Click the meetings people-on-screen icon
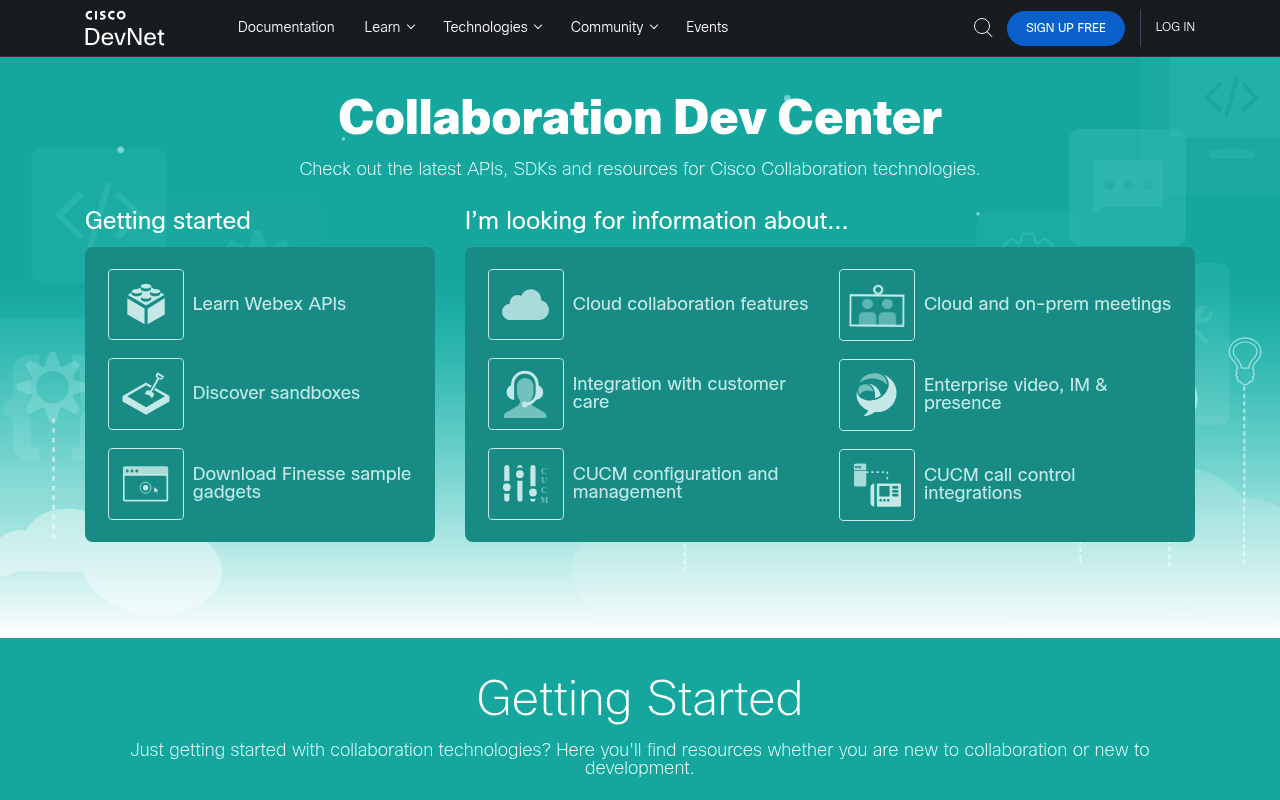 (877, 305)
